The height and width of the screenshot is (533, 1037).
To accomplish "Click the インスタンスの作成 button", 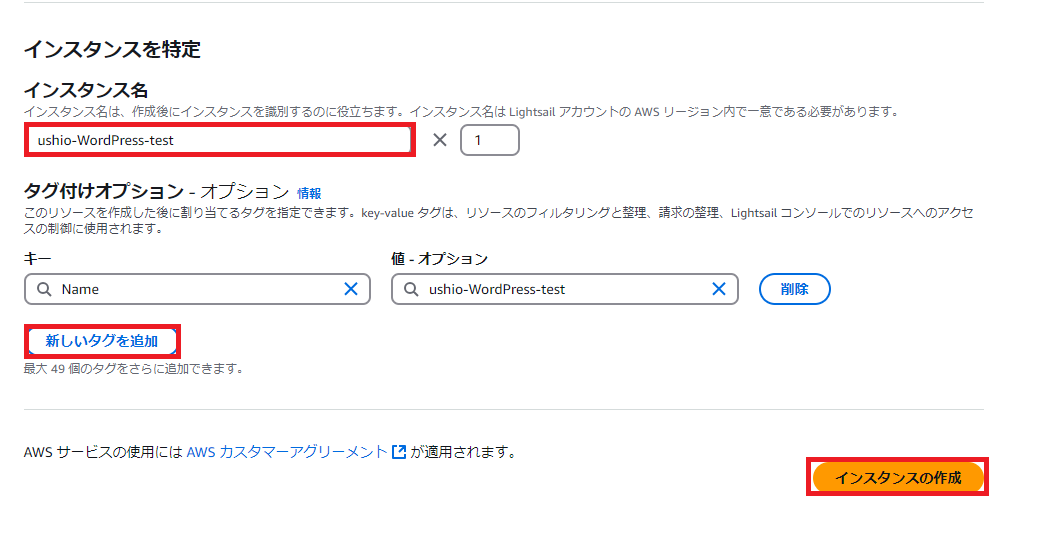I will pyautogui.click(x=897, y=477).
